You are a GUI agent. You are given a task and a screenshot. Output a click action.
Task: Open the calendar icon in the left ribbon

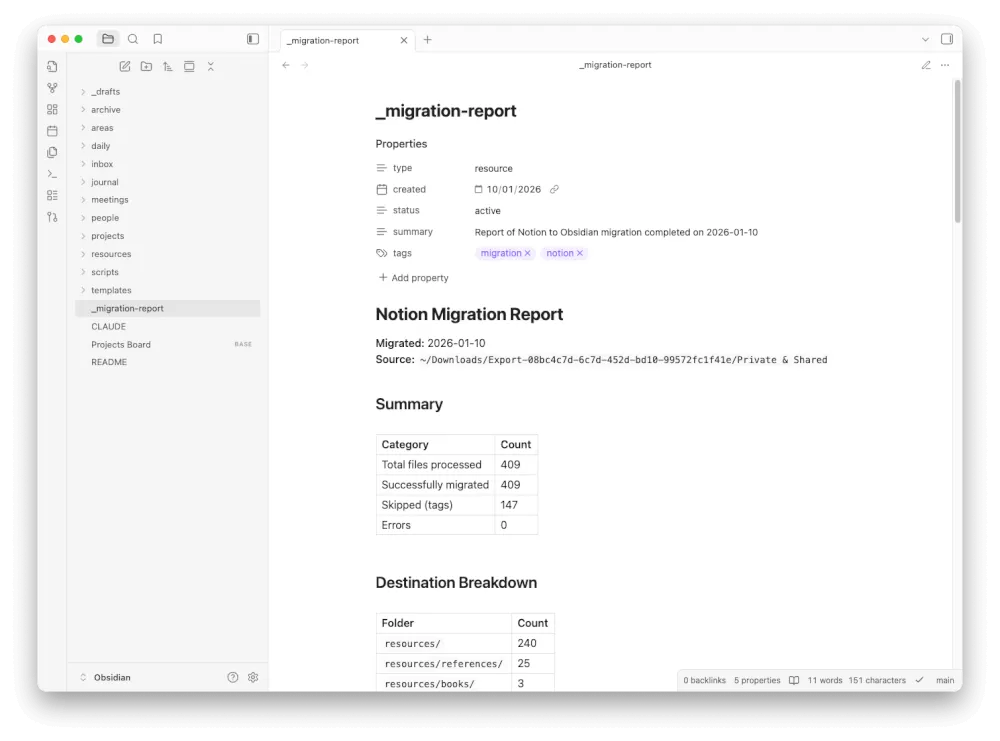click(52, 130)
